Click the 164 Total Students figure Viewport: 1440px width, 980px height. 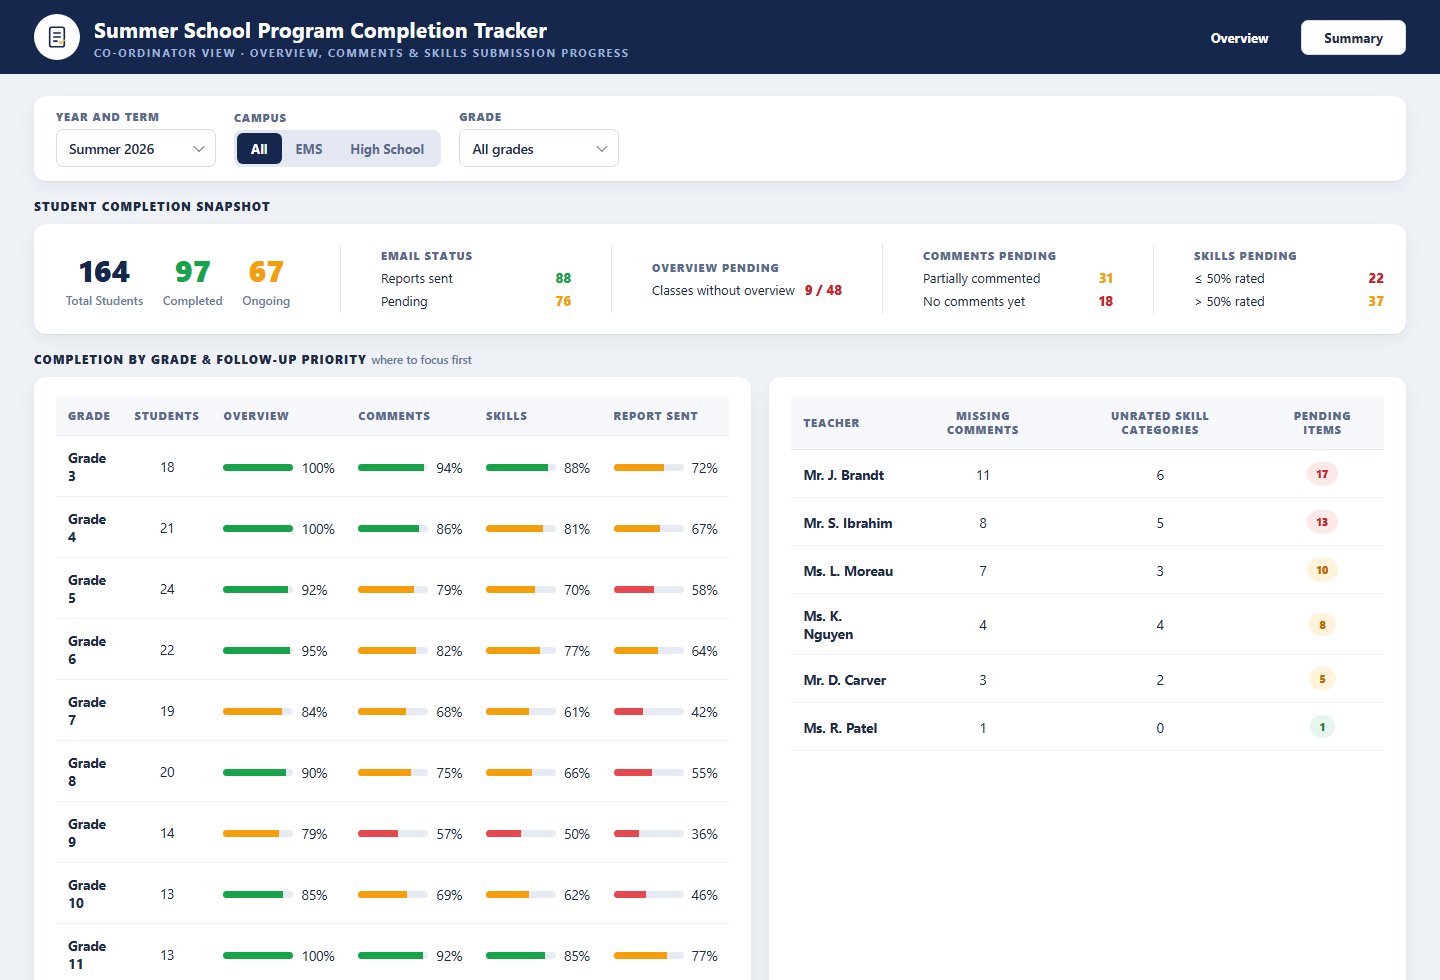[104, 272]
